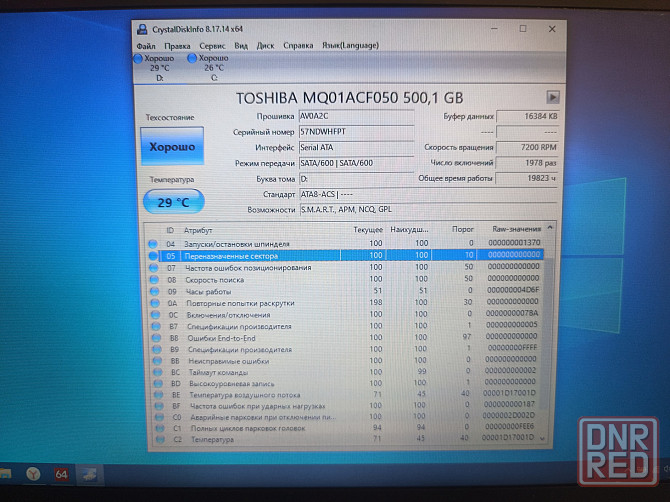
Task: Click status circle icon of row B7
Action: tap(156, 326)
